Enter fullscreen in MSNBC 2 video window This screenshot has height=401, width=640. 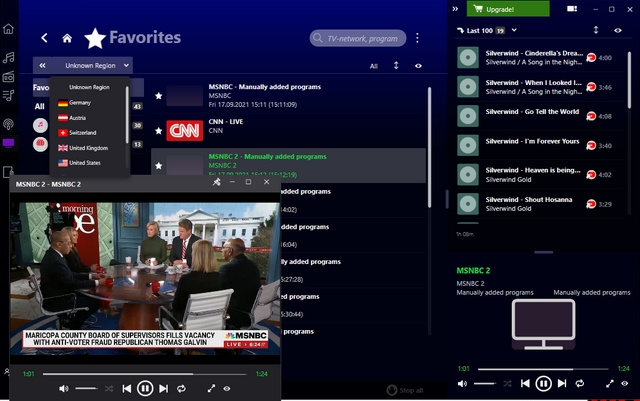pyautogui.click(x=211, y=389)
